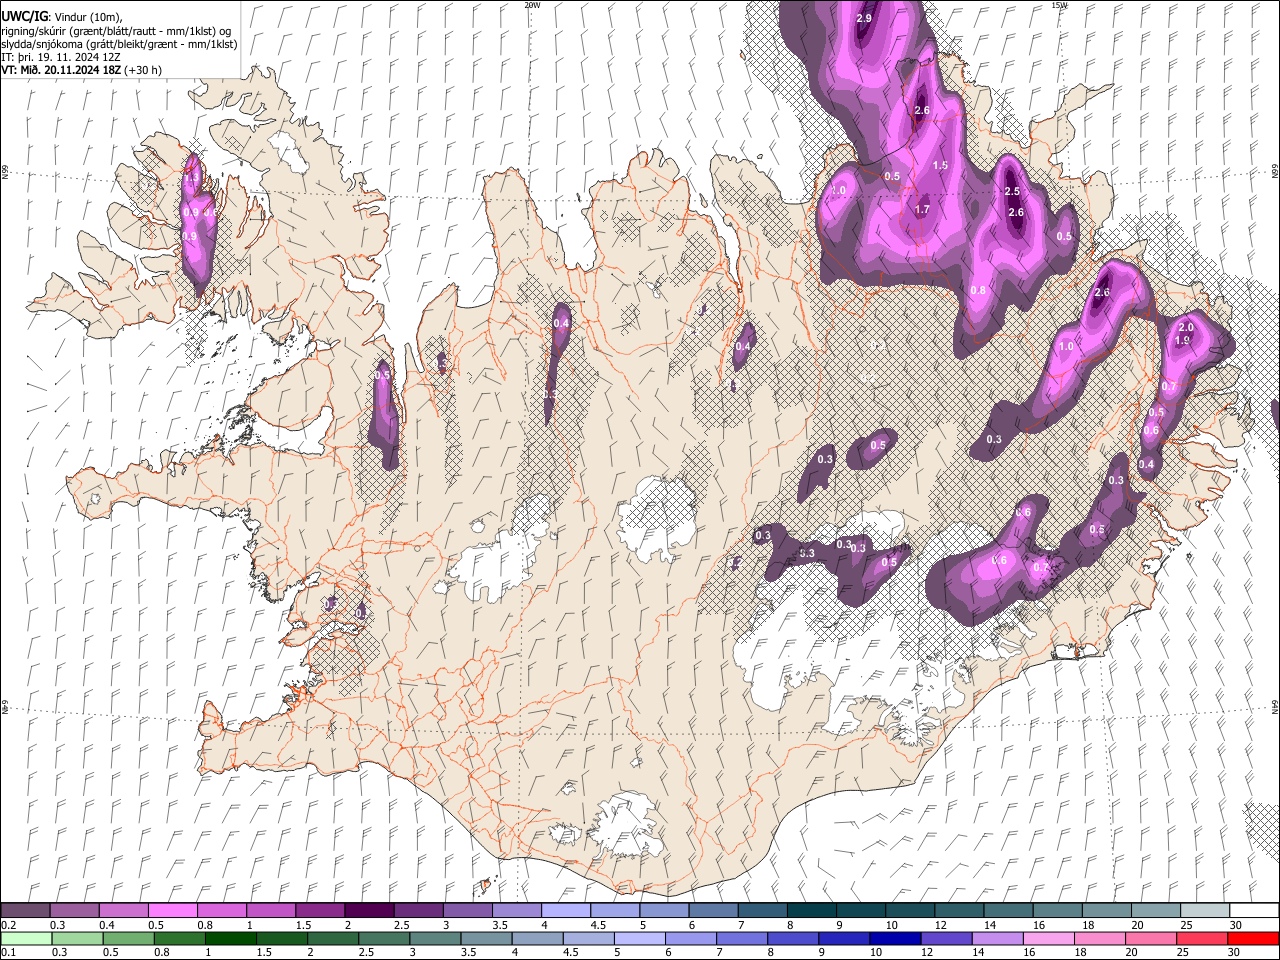
Task: Select the '1.5' precipitation value on the map
Action: click(940, 166)
